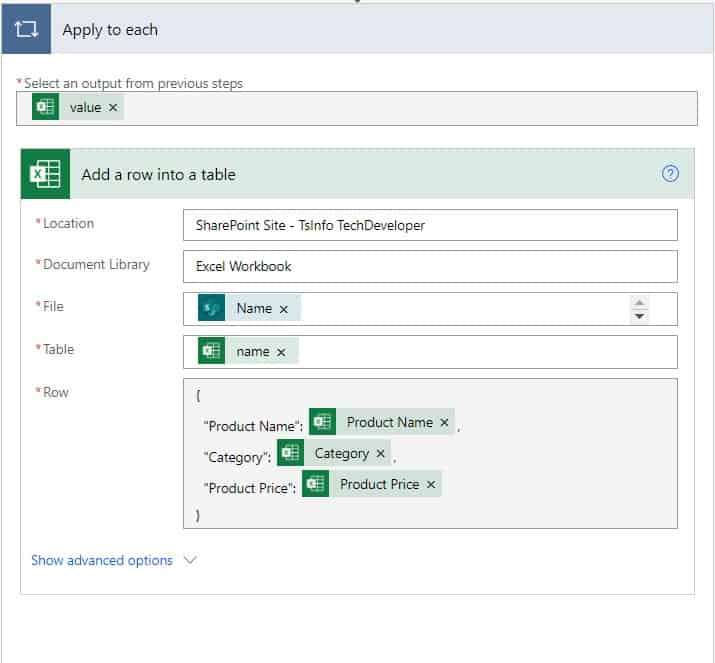Step down in the File field spinner
This screenshot has height=663, width=715.
click(x=639, y=316)
